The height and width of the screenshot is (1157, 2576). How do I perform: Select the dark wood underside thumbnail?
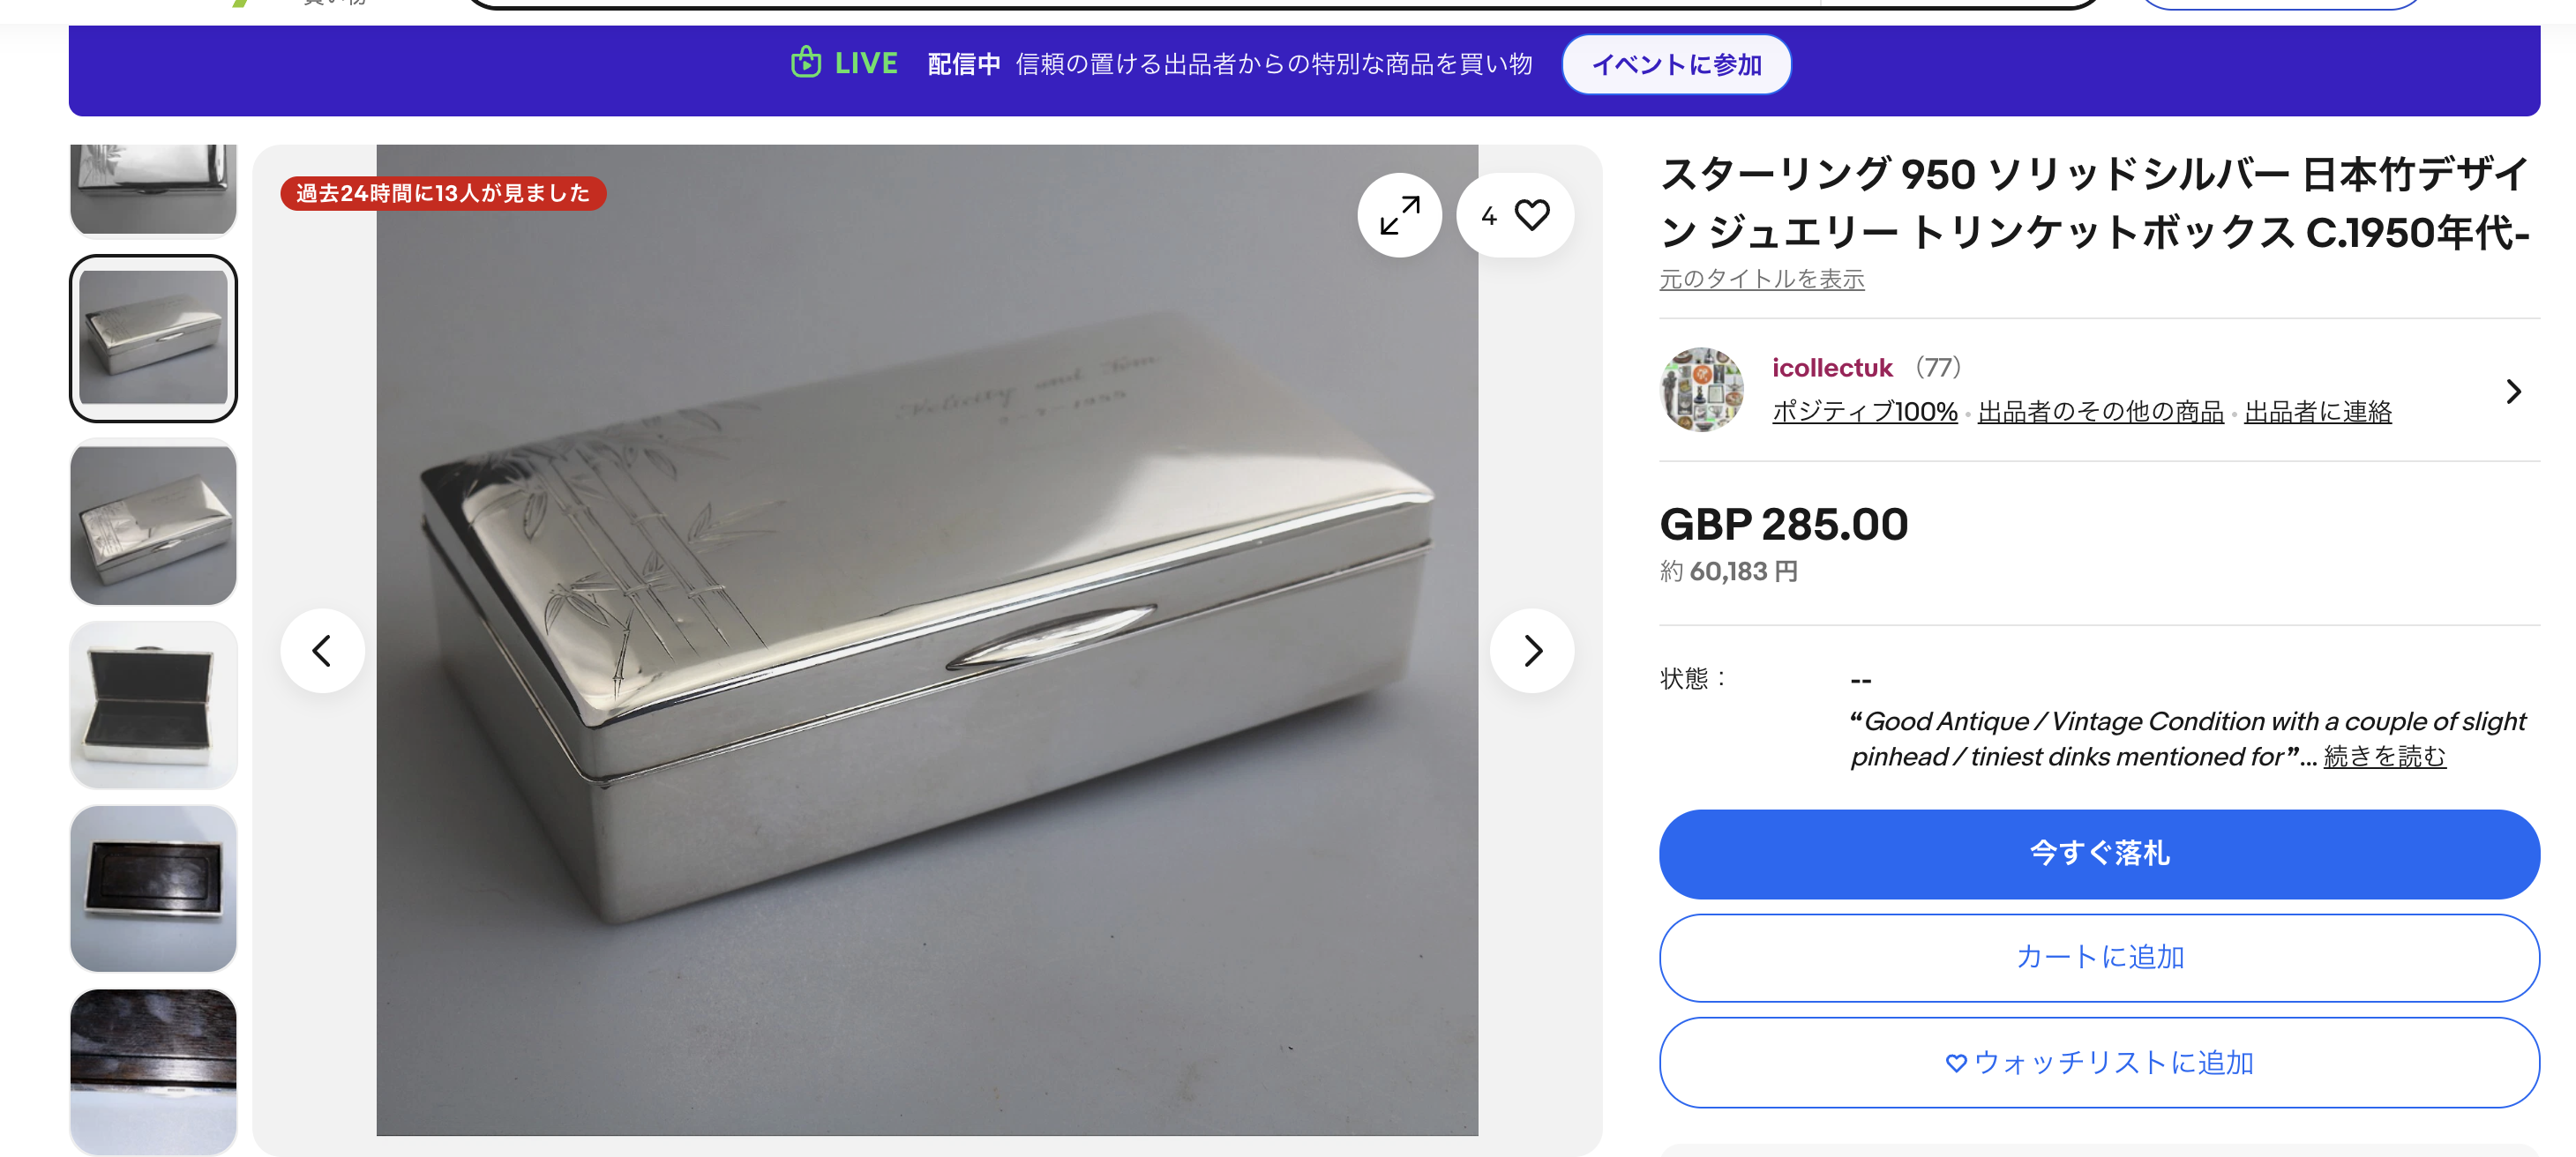click(x=153, y=889)
